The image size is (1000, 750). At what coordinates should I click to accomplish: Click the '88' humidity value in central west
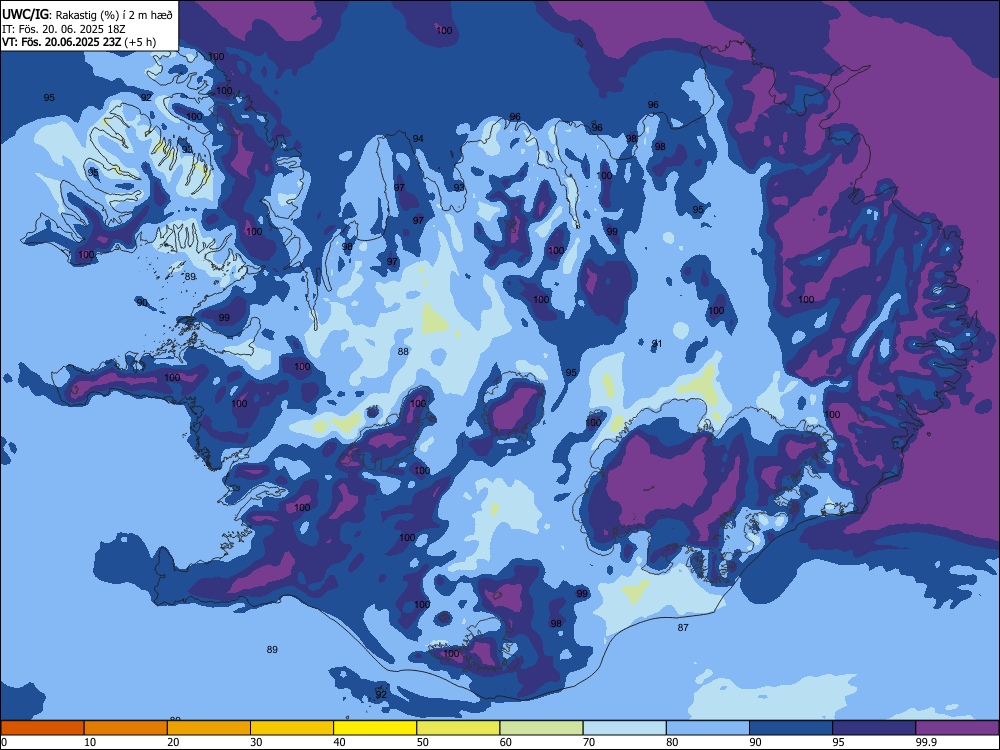tap(403, 351)
